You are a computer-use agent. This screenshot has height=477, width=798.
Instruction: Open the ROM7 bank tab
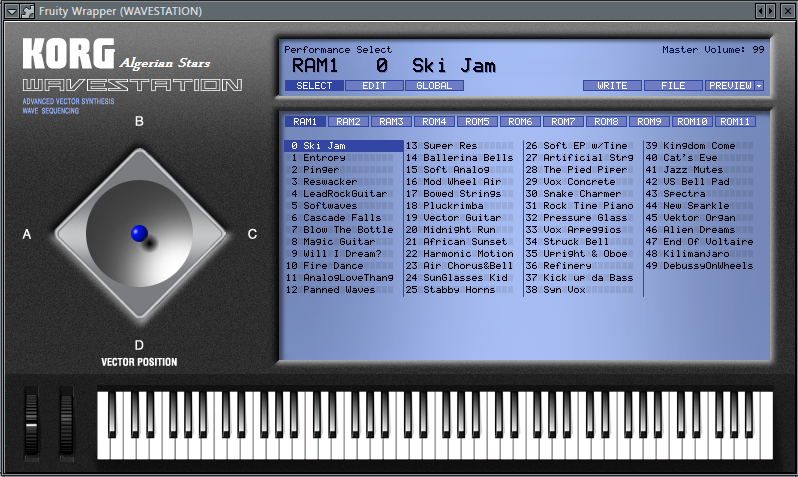pyautogui.click(x=563, y=122)
